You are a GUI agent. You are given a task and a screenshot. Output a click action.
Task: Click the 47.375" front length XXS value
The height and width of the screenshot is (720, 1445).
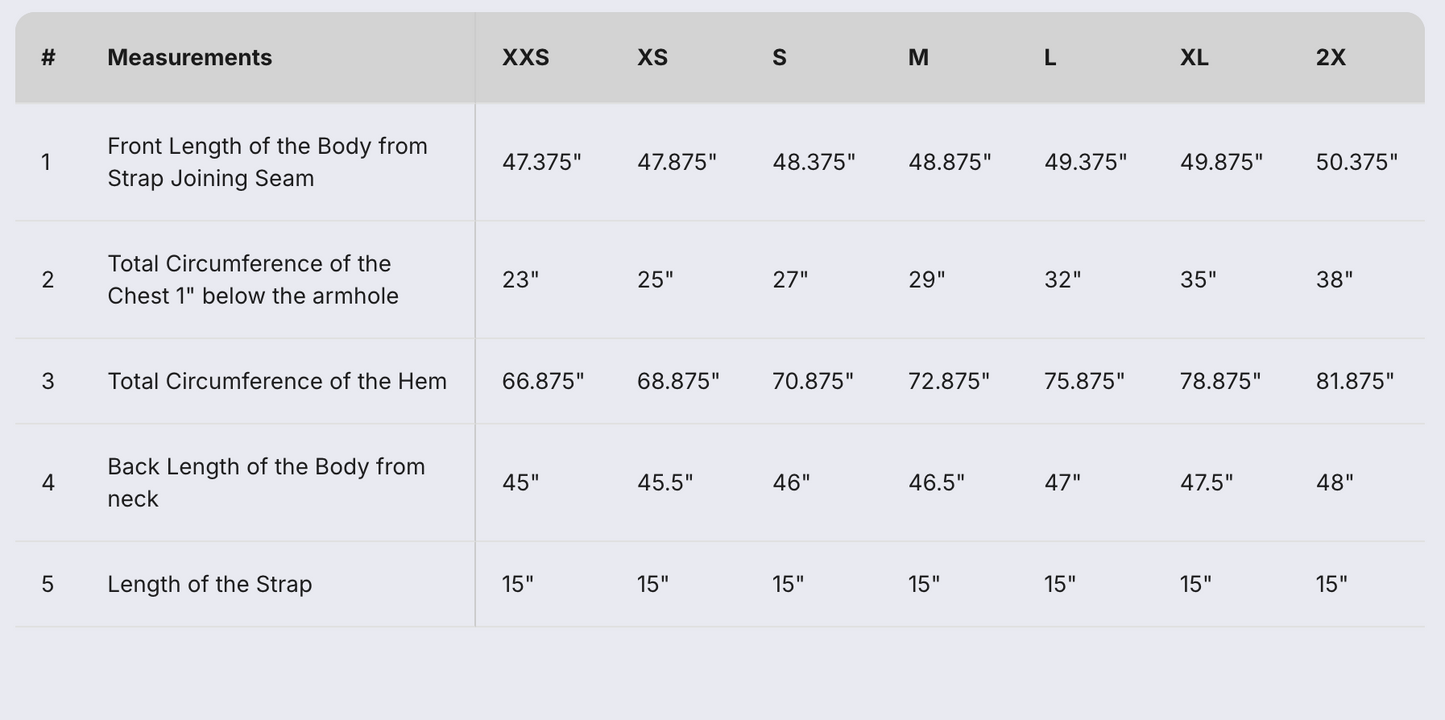click(541, 162)
